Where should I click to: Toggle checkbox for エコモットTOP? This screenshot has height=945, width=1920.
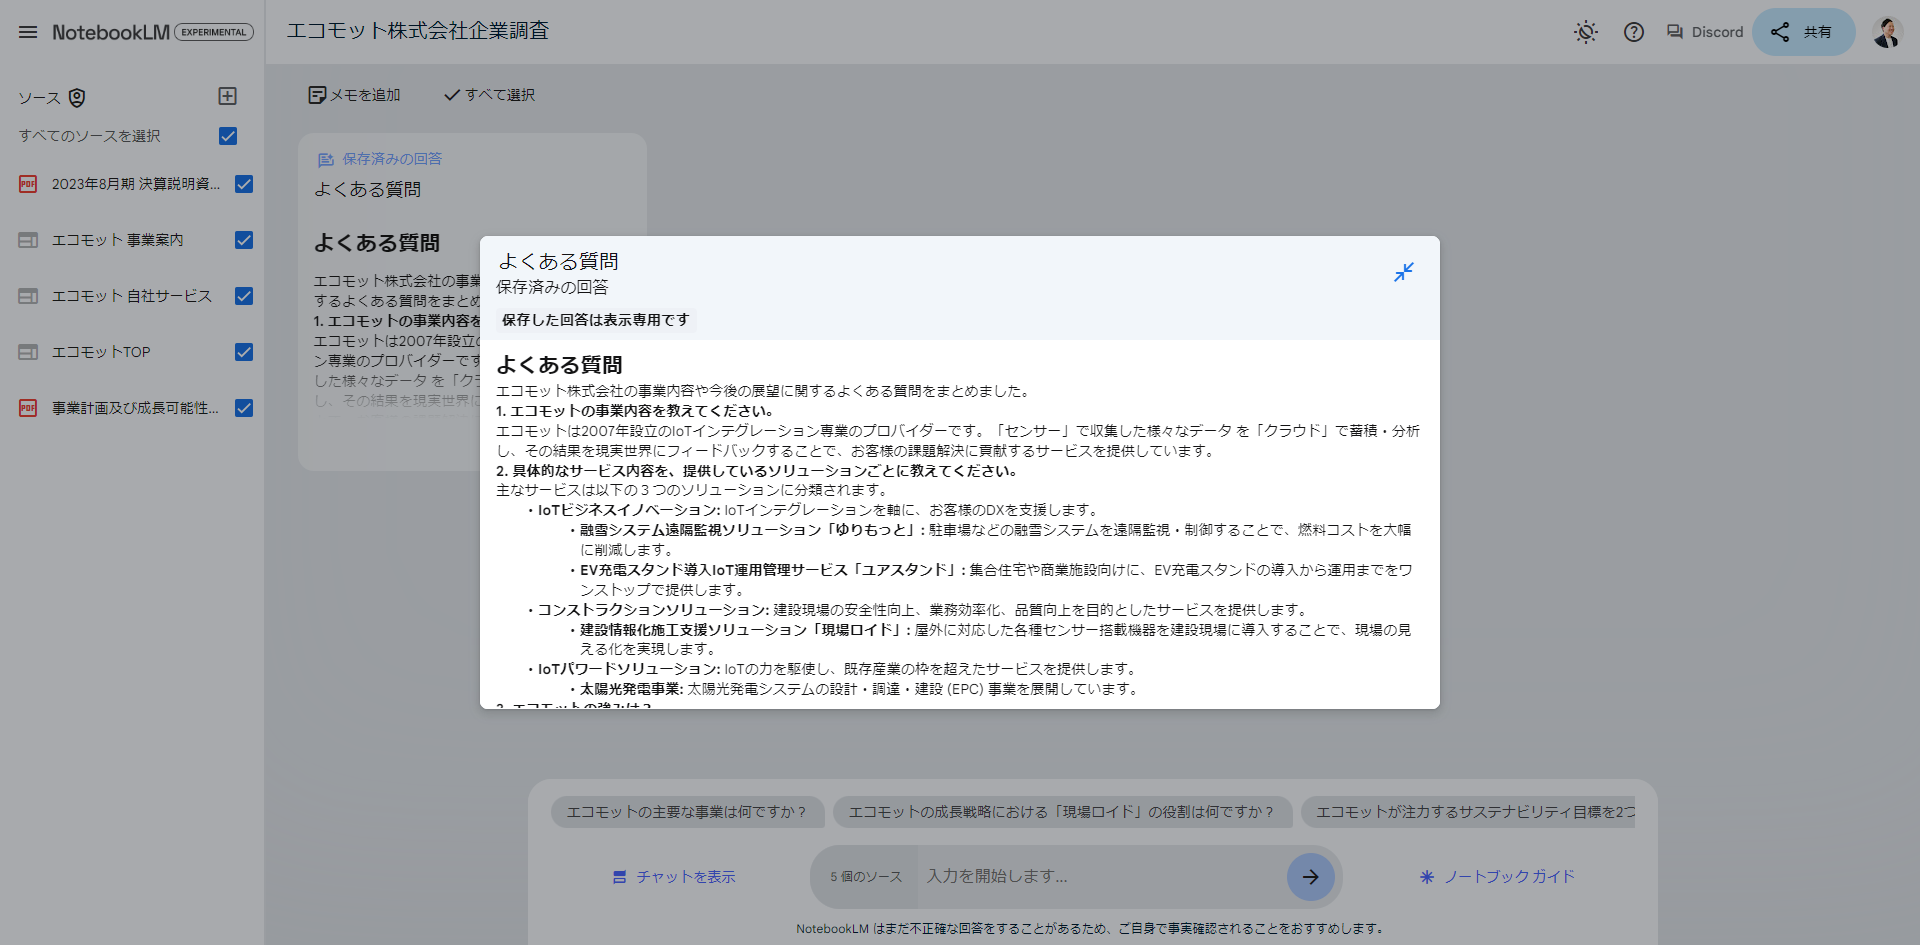tap(244, 352)
